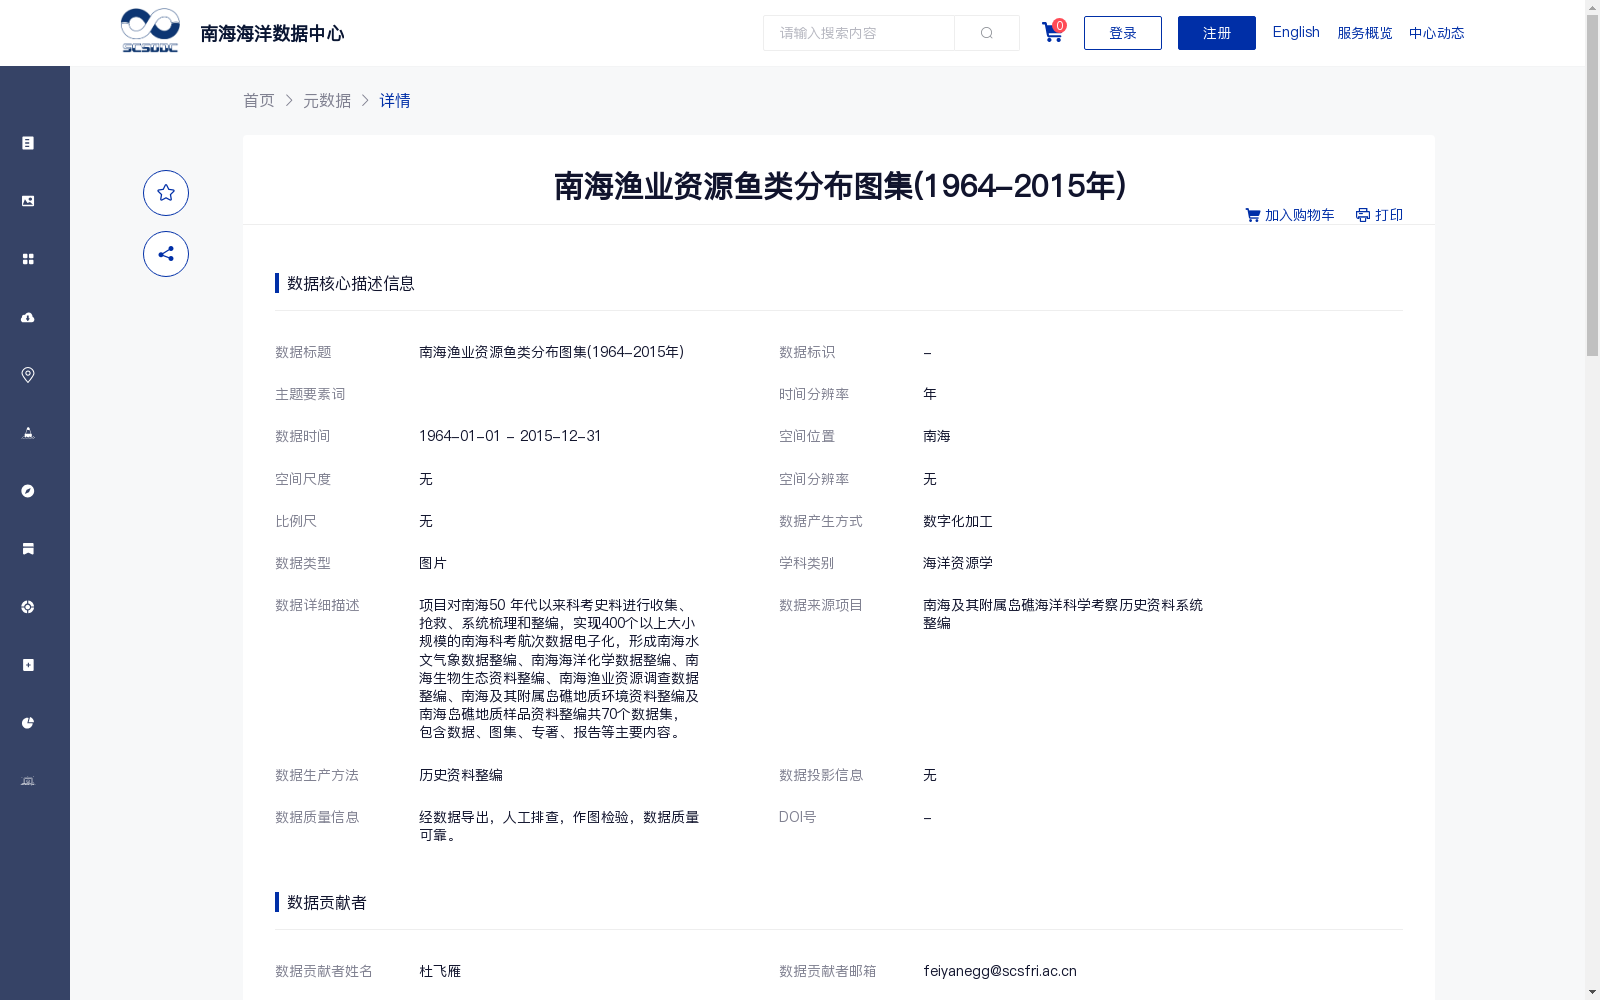Click the contributor email feiyanegg@scsfri.ac.cn
1600x1000 pixels.
click(x=1000, y=971)
